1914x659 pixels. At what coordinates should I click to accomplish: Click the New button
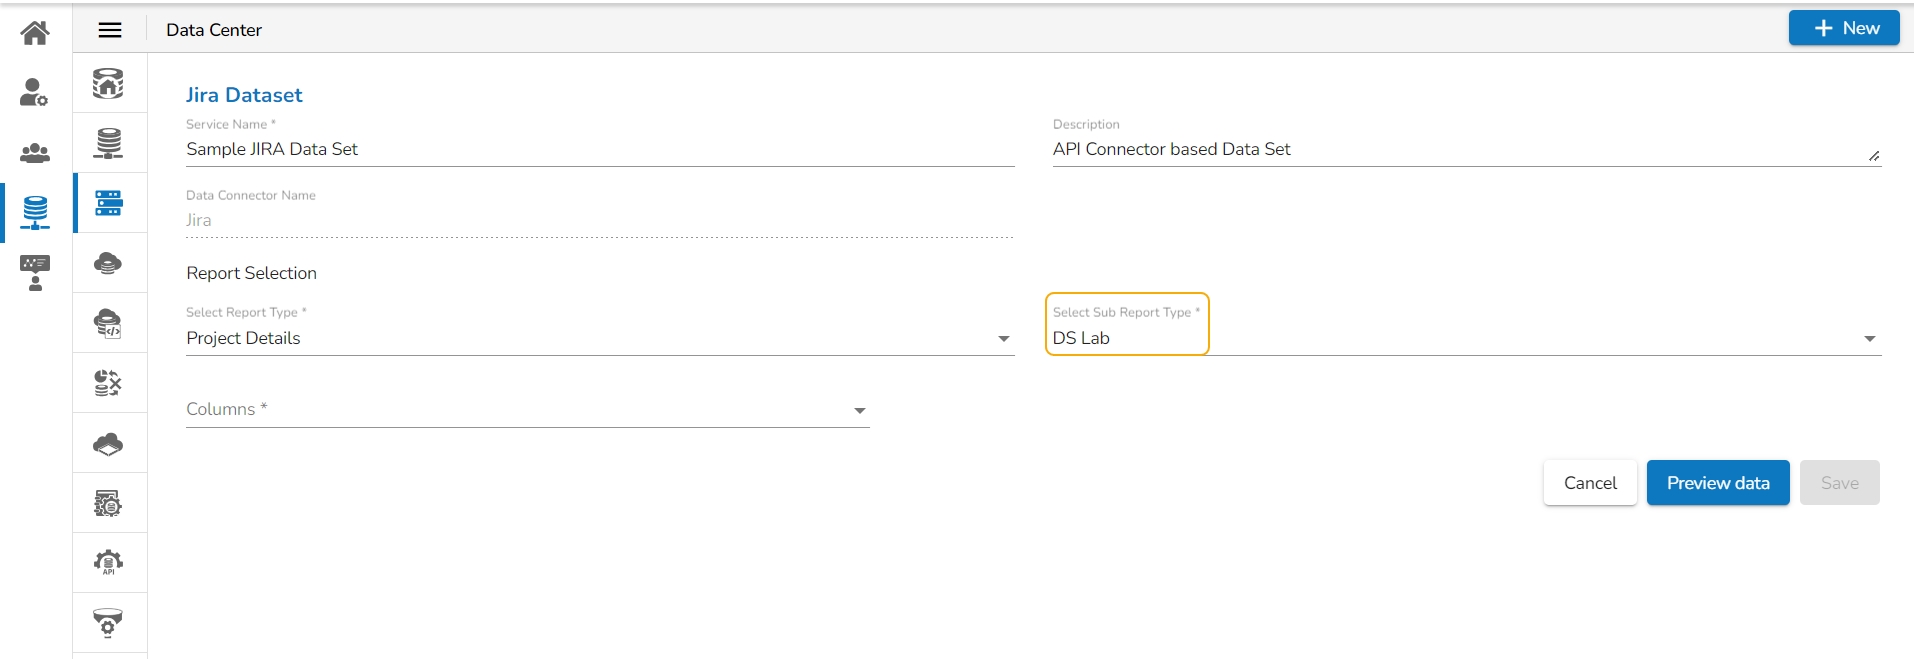click(1843, 28)
